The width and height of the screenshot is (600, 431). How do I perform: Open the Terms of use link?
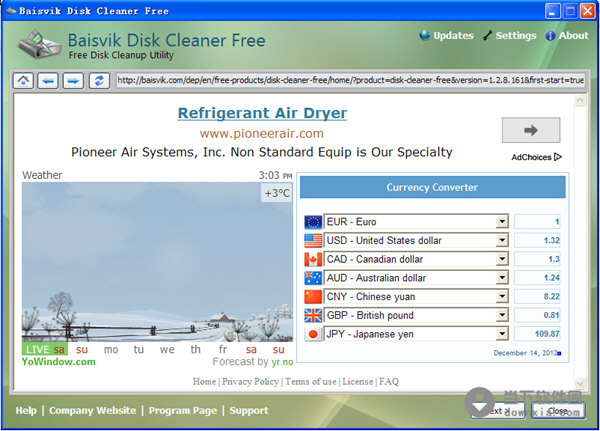click(311, 382)
